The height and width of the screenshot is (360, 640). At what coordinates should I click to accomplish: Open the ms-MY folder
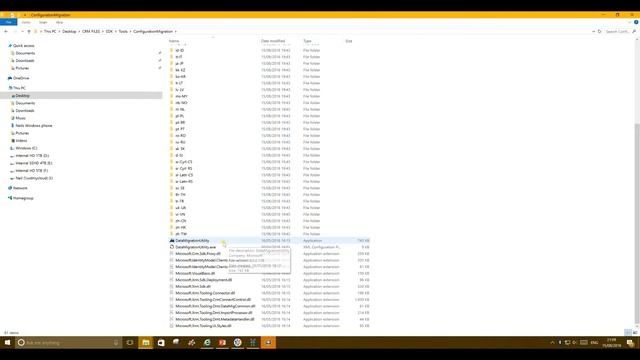click(x=181, y=96)
